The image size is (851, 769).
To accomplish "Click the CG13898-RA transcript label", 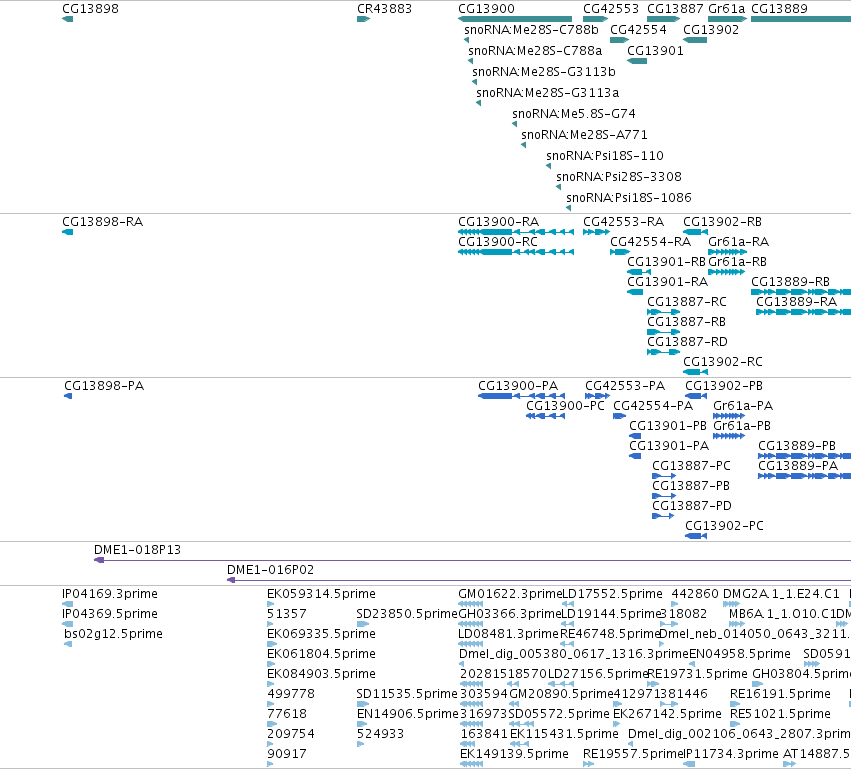I will [103, 221].
